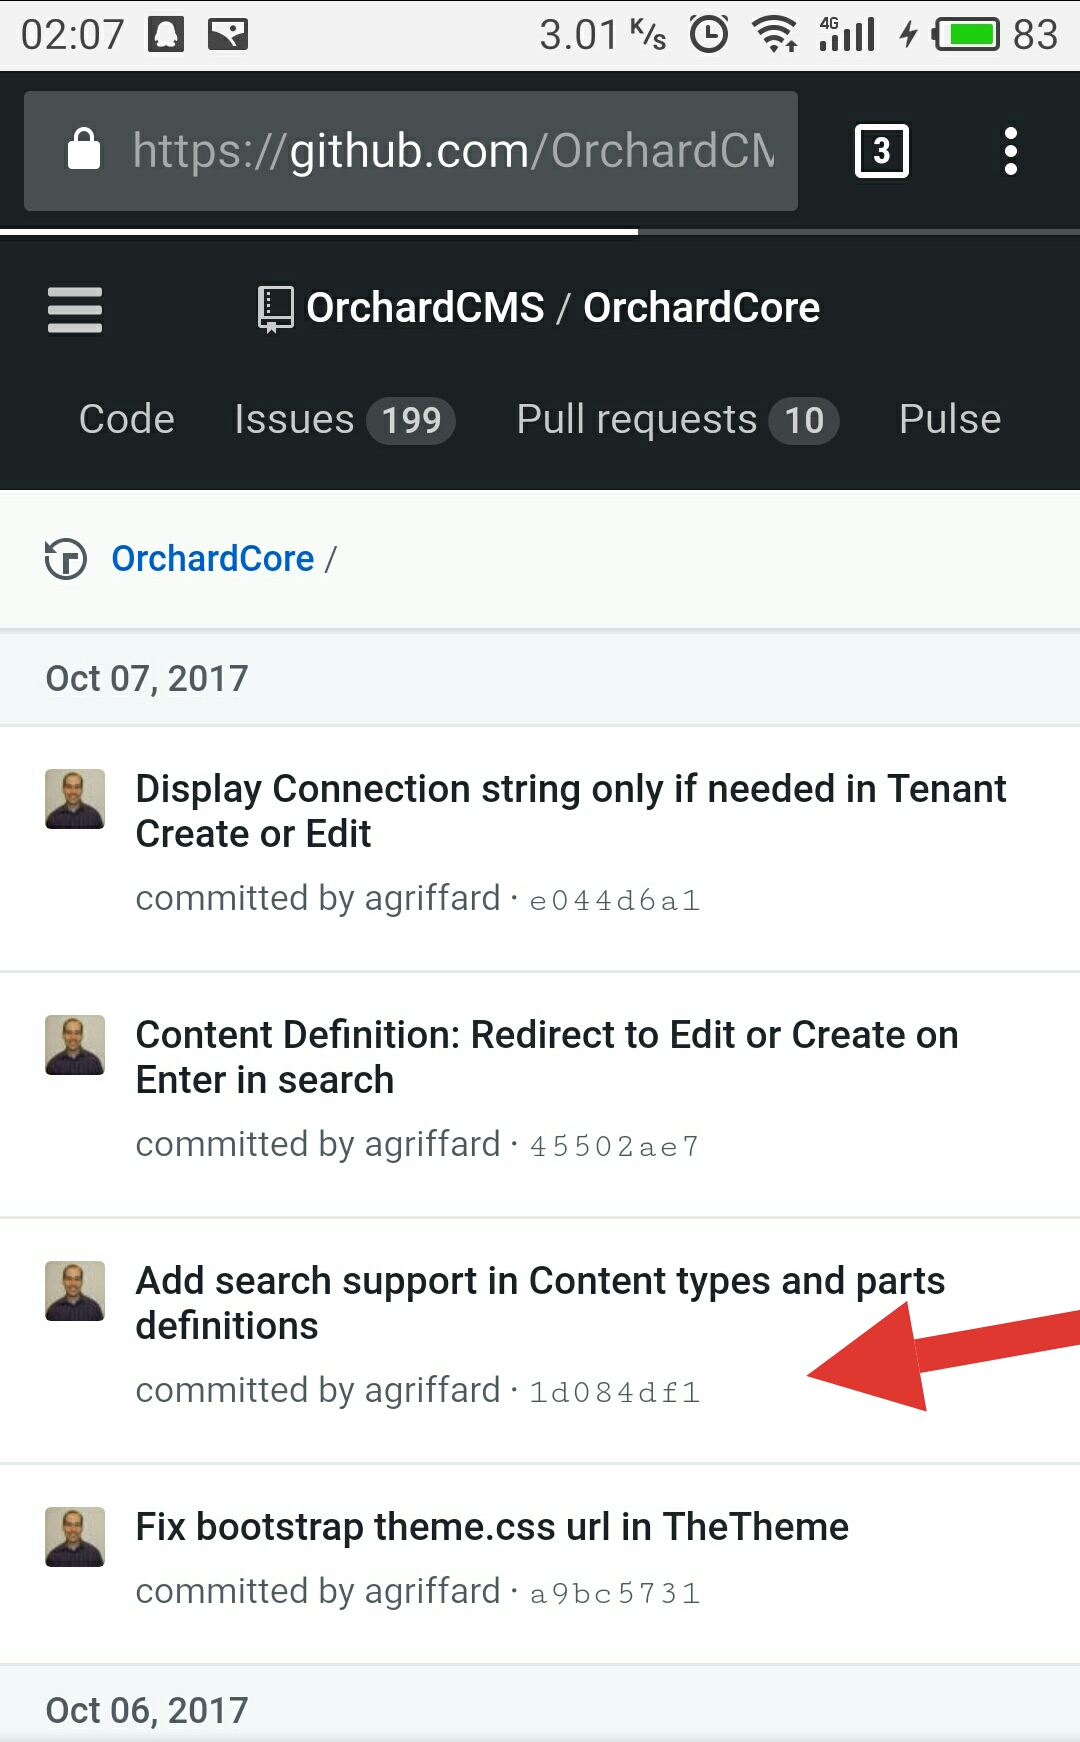Viewport: 1080px width, 1742px height.
Task: Select the Pulse menu item
Action: [949, 419]
